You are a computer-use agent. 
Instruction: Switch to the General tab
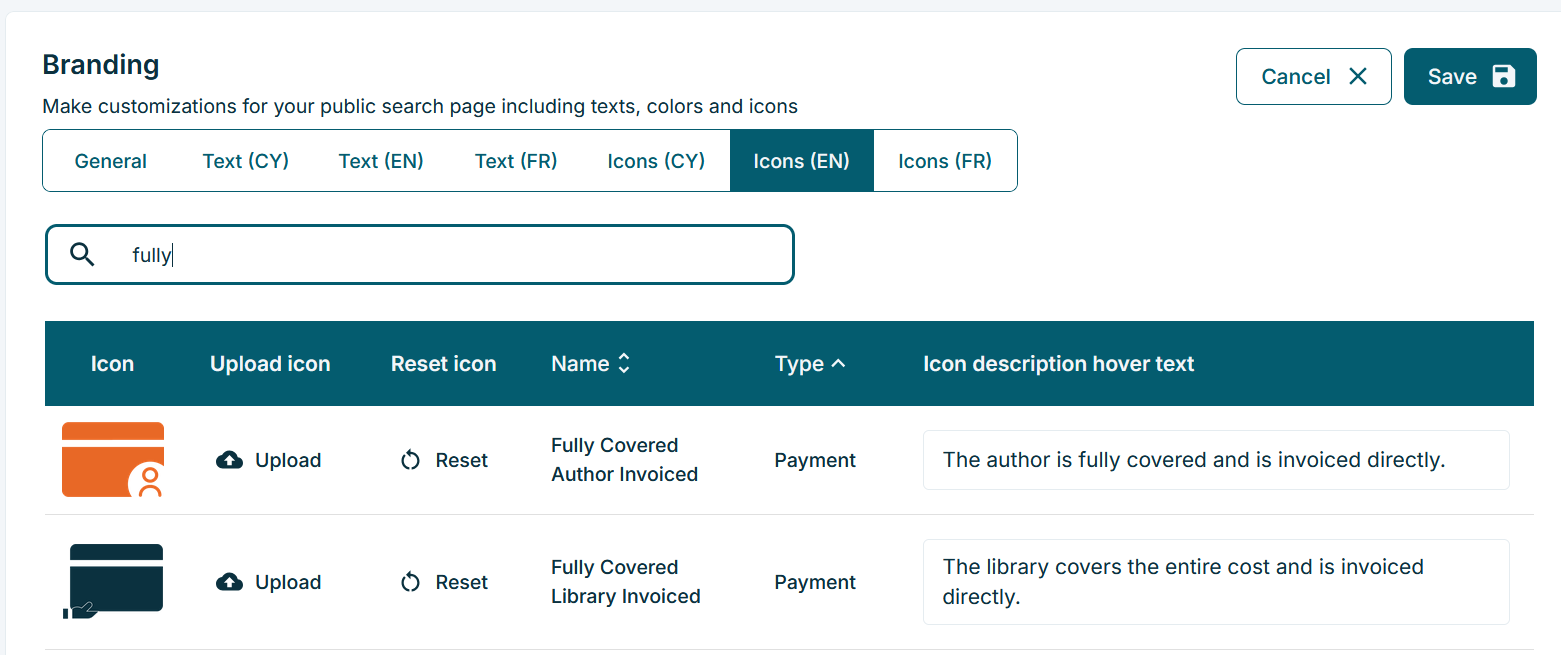[111, 161]
